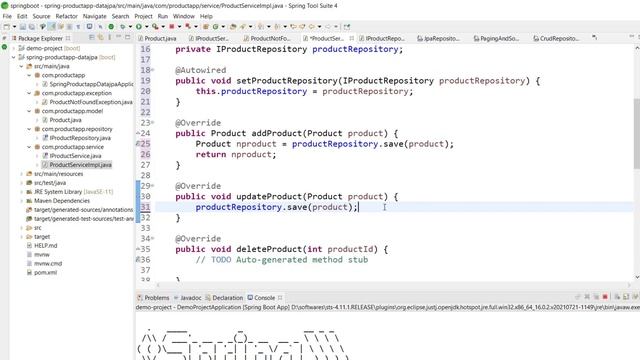Toggle code folding at line 18
The height and width of the screenshot is (360, 640).
(x=153, y=70)
